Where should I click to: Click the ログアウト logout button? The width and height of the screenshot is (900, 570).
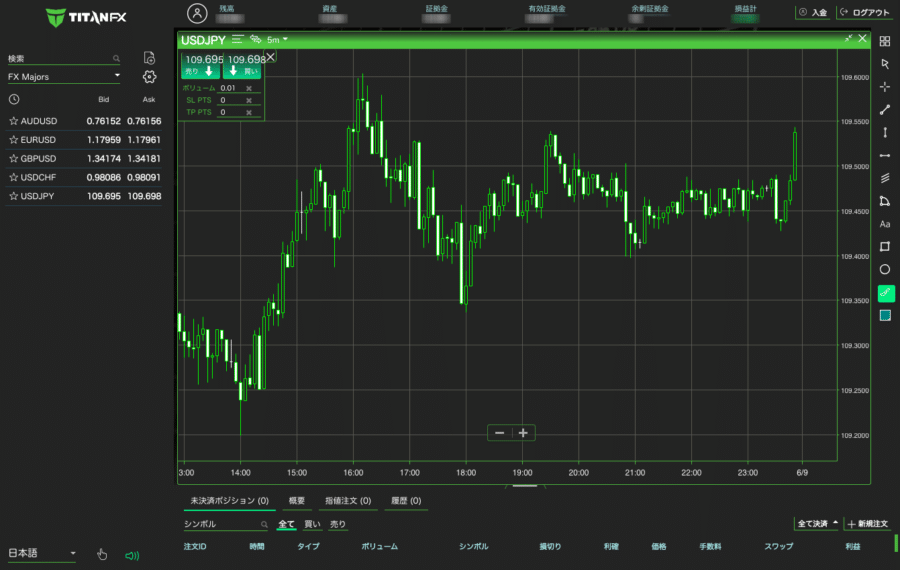(864, 12)
